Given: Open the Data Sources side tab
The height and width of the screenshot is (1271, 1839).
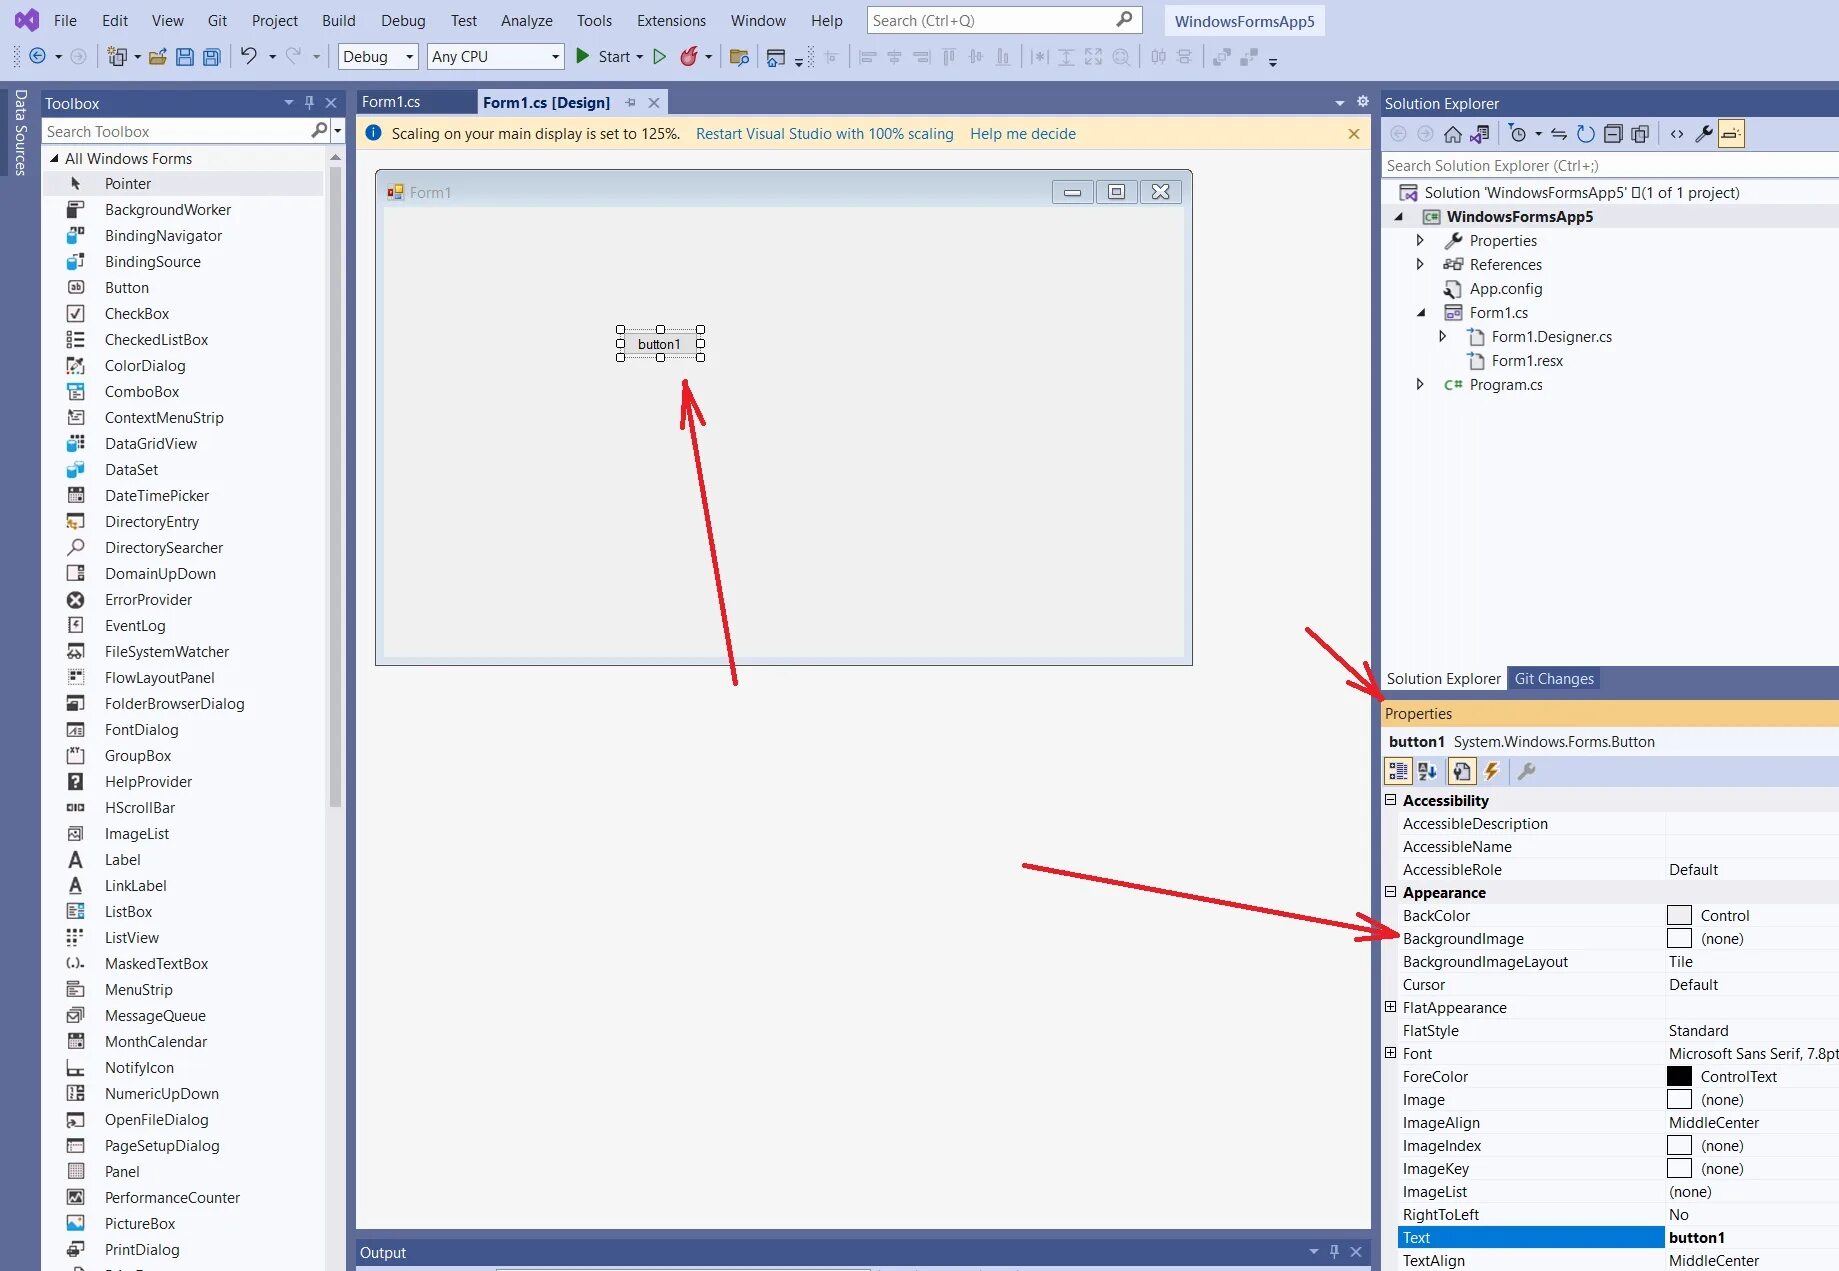Looking at the screenshot, I should 20,133.
